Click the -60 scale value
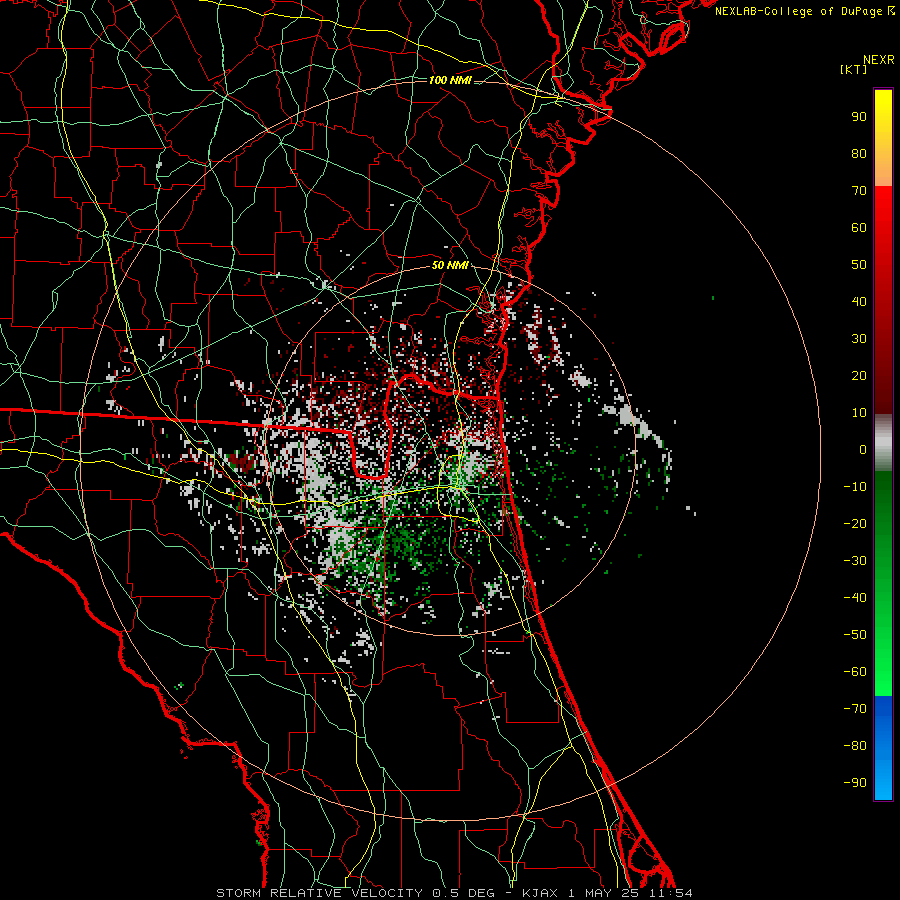Image resolution: width=900 pixels, height=900 pixels. (855, 672)
